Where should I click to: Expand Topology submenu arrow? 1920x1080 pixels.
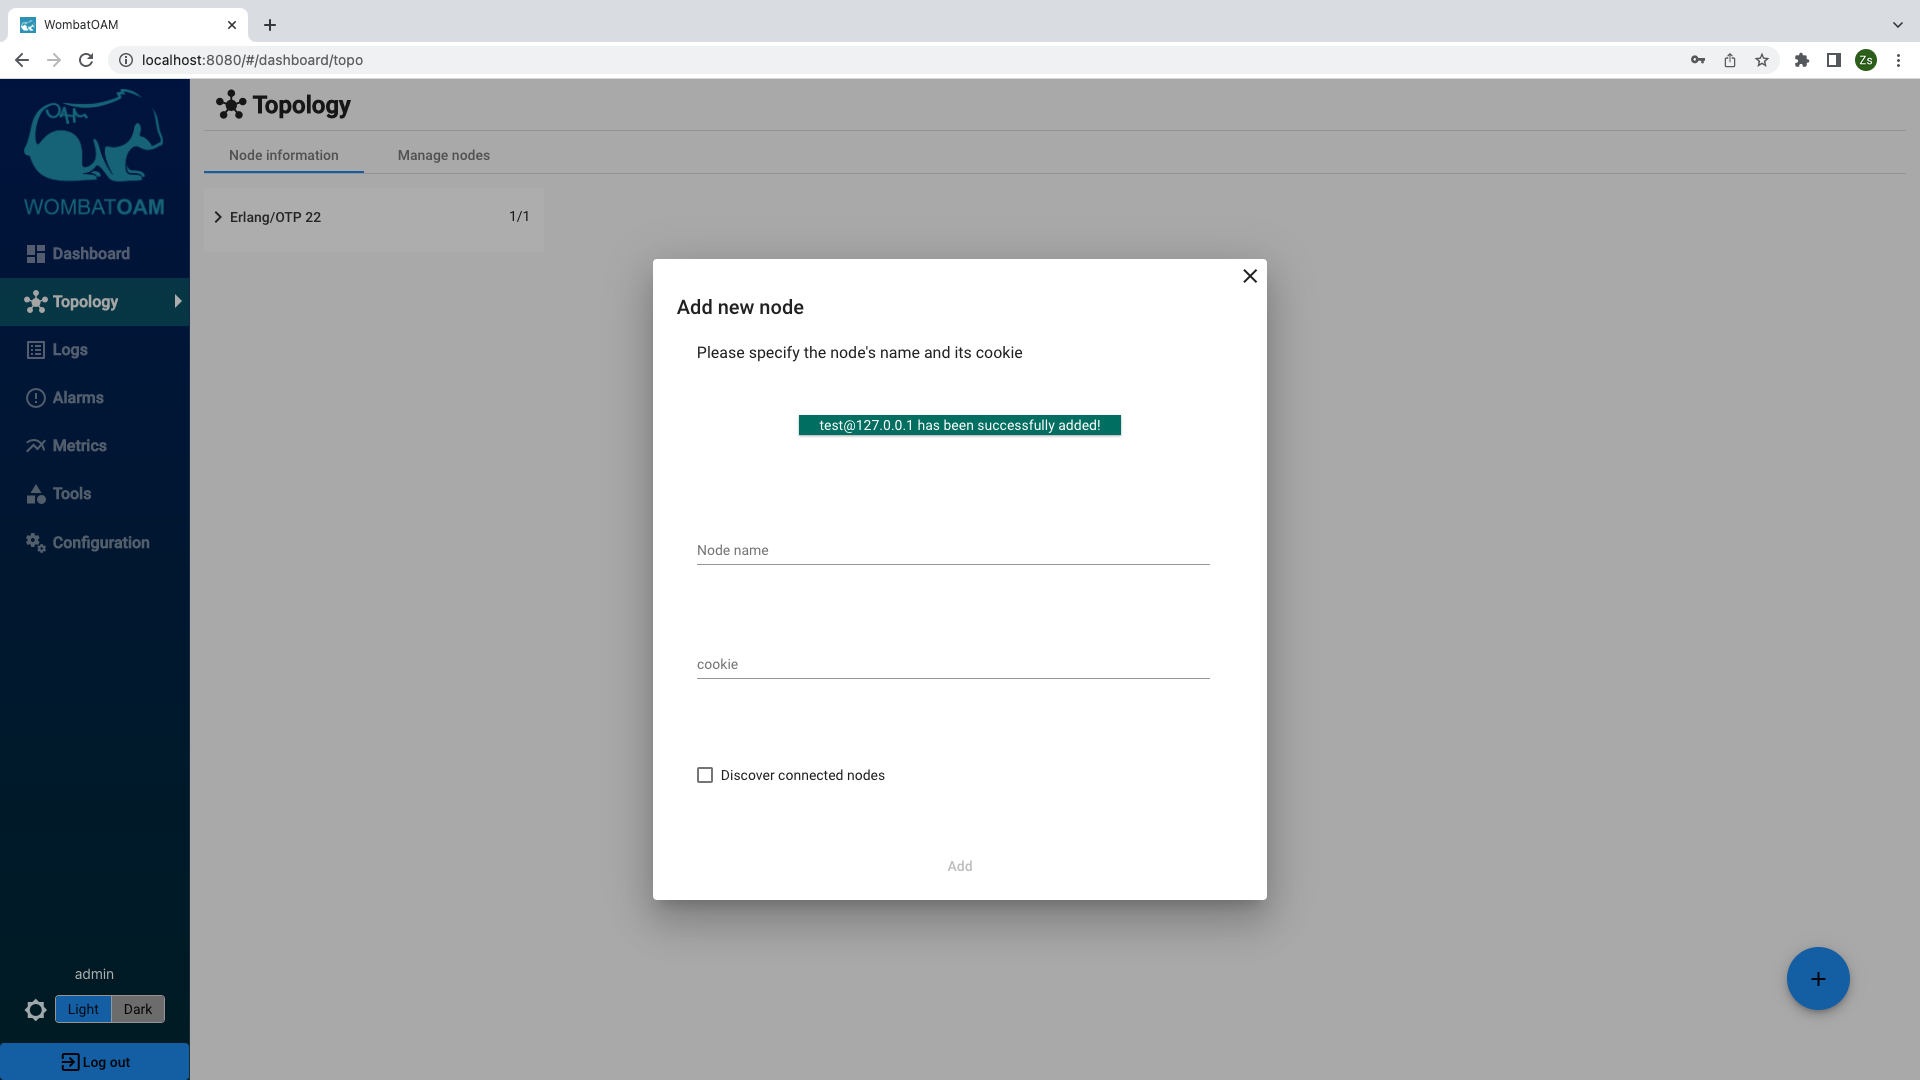[x=178, y=301]
